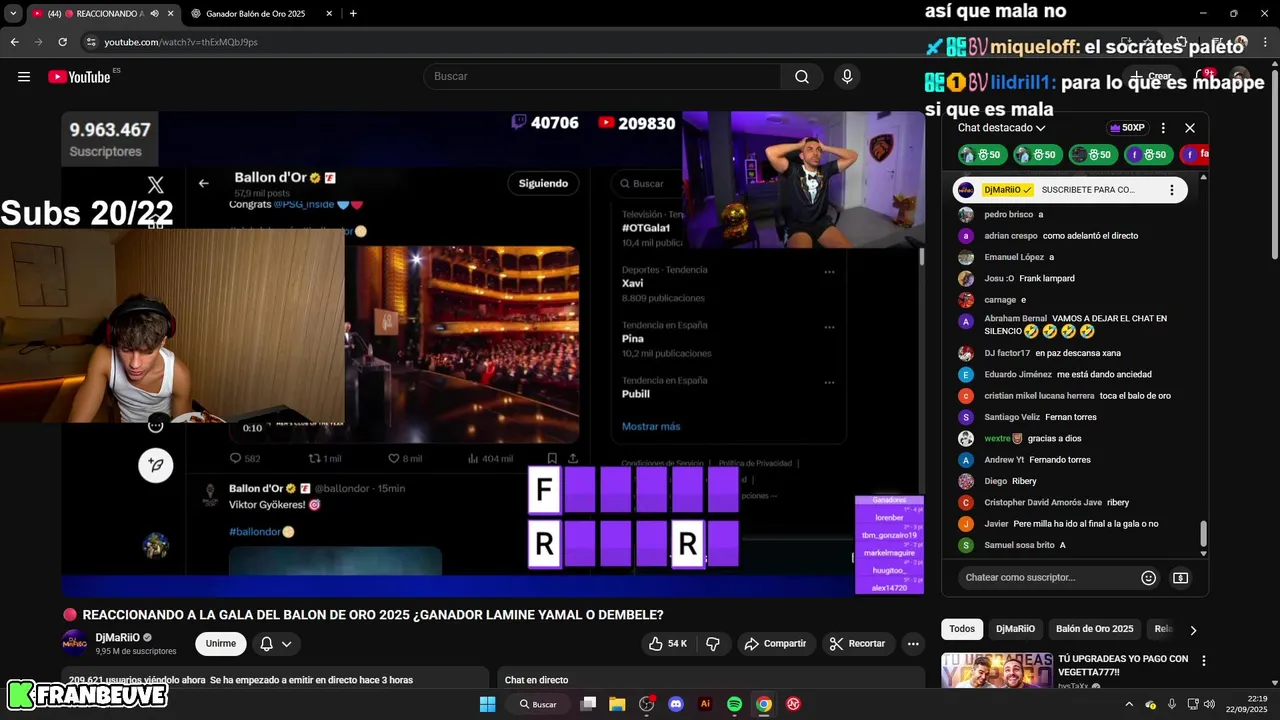Focus the YouTube Buscar search field
The height and width of the screenshot is (720, 1280).
click(602, 77)
